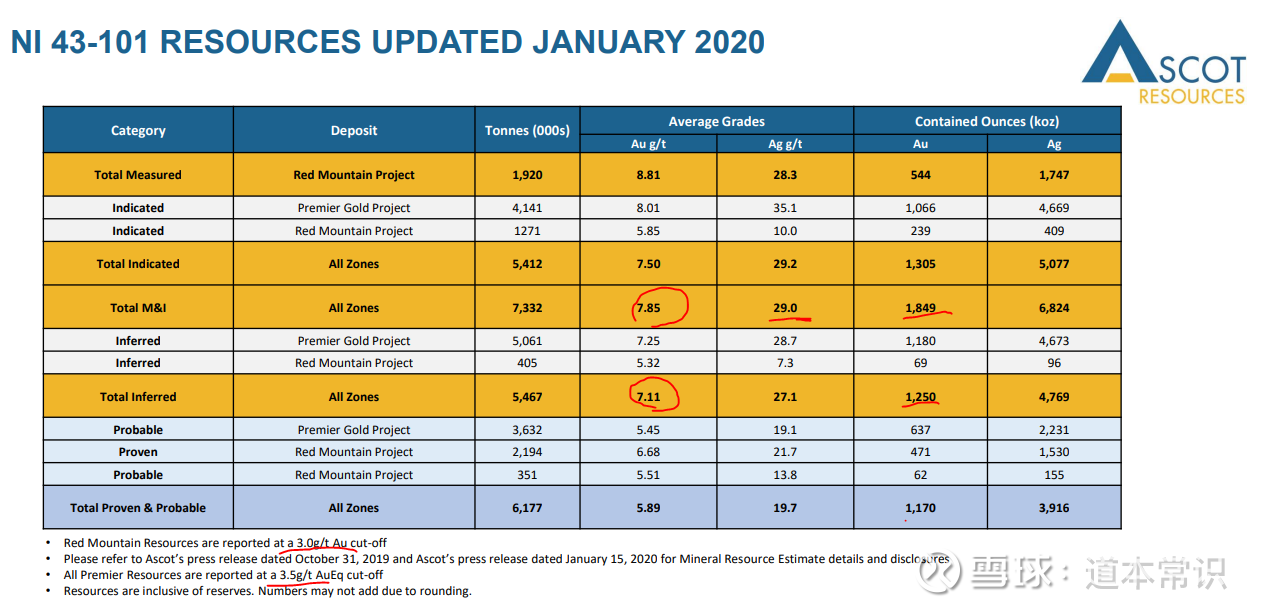Click the 29.0 Ag grade value
Viewport: 1264px width, 612px height.
coord(785,308)
